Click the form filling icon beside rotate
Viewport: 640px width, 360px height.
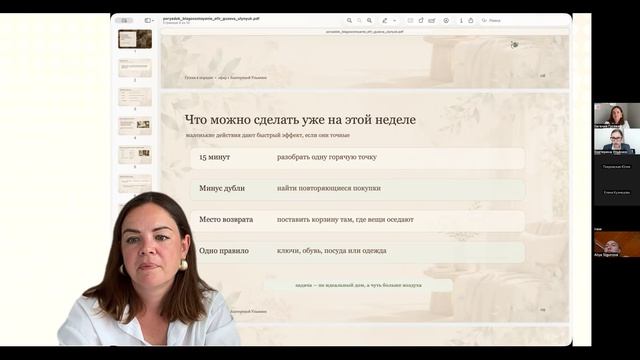click(431, 20)
